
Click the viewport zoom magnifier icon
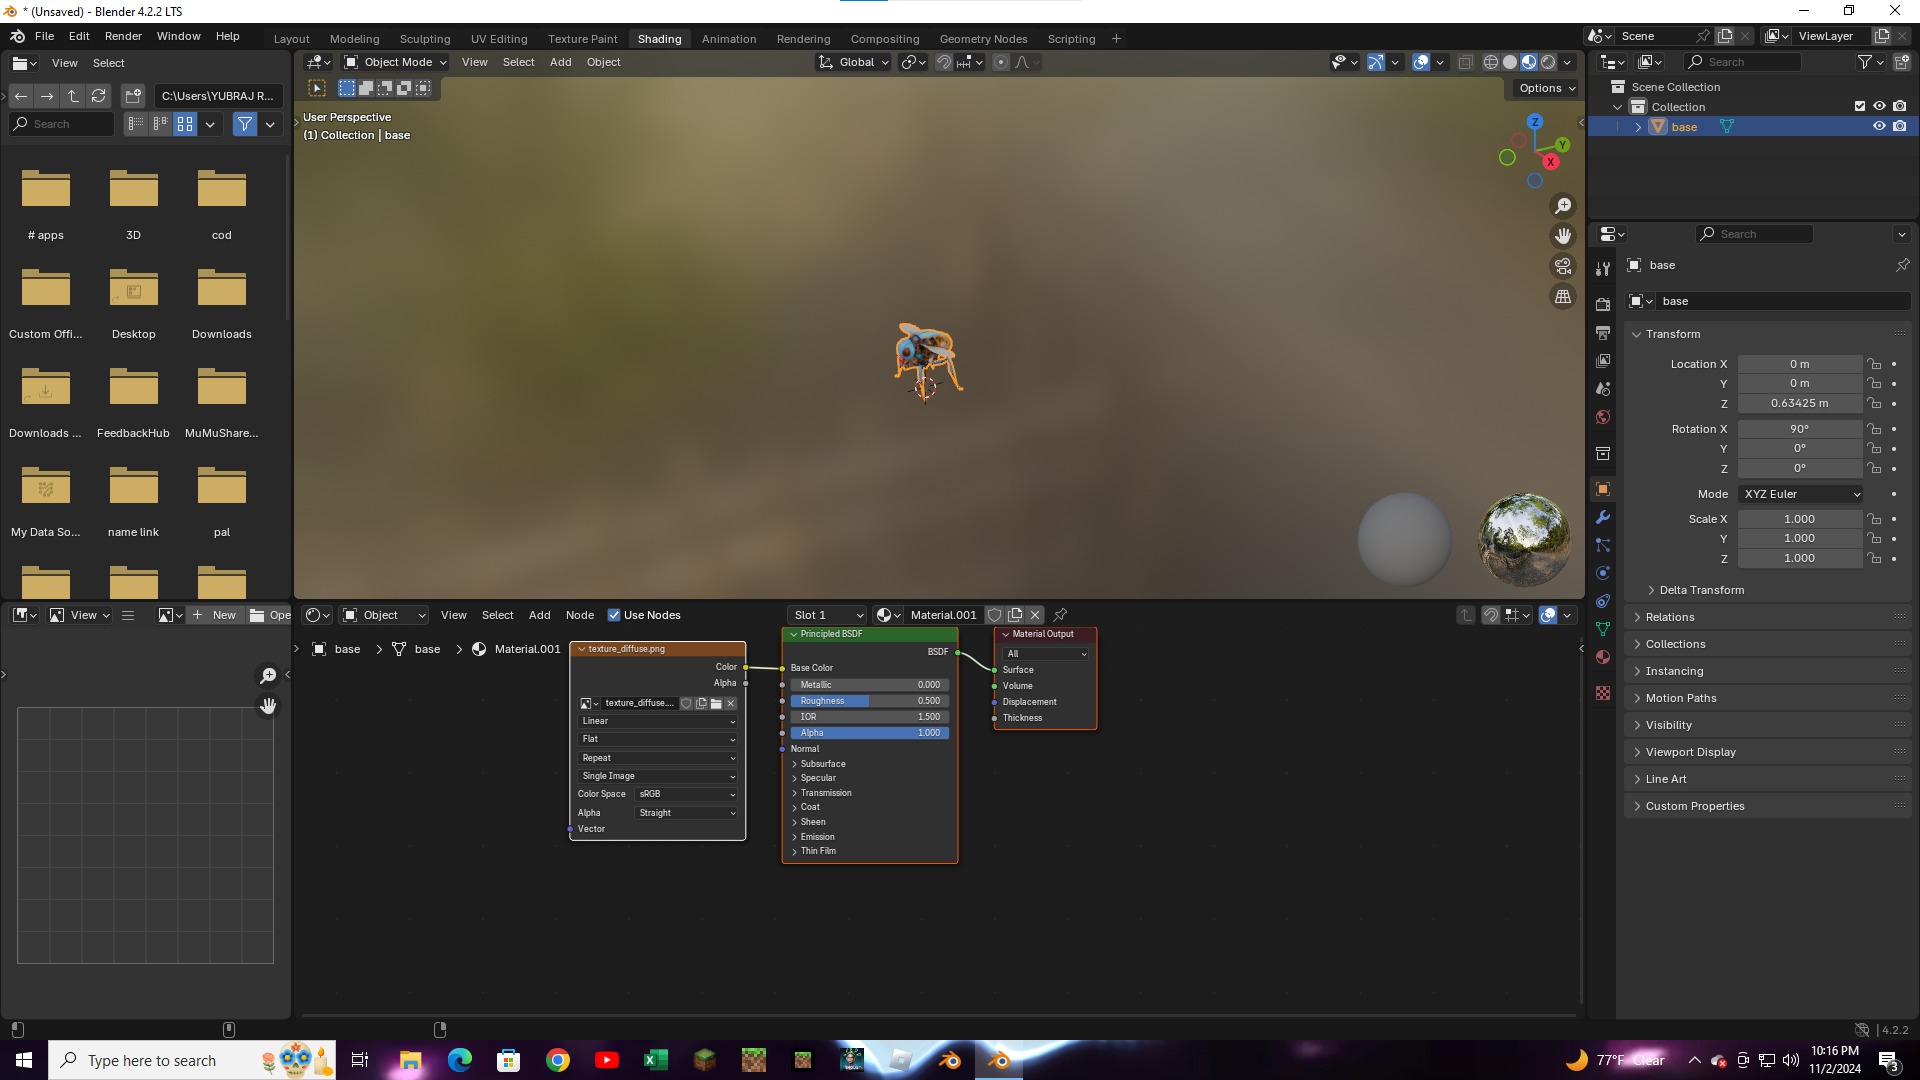click(1562, 206)
